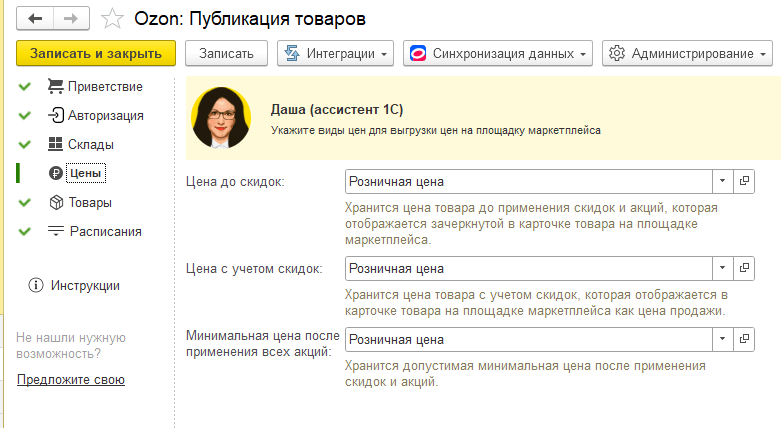This screenshot has height=428, width=781.
Task: Click the grid icon beside Склады
Action: pyautogui.click(x=55, y=144)
